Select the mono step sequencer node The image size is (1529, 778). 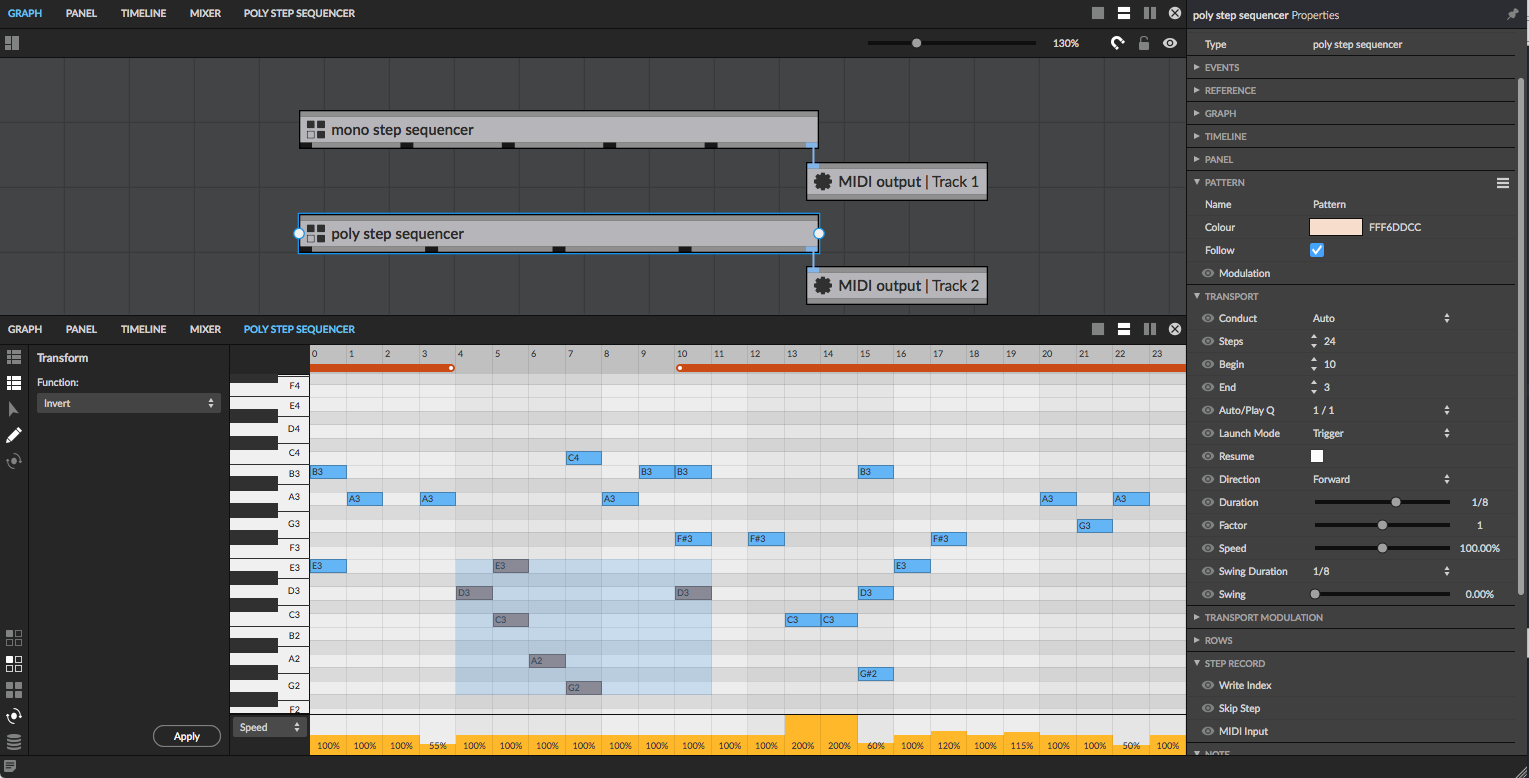click(559, 130)
